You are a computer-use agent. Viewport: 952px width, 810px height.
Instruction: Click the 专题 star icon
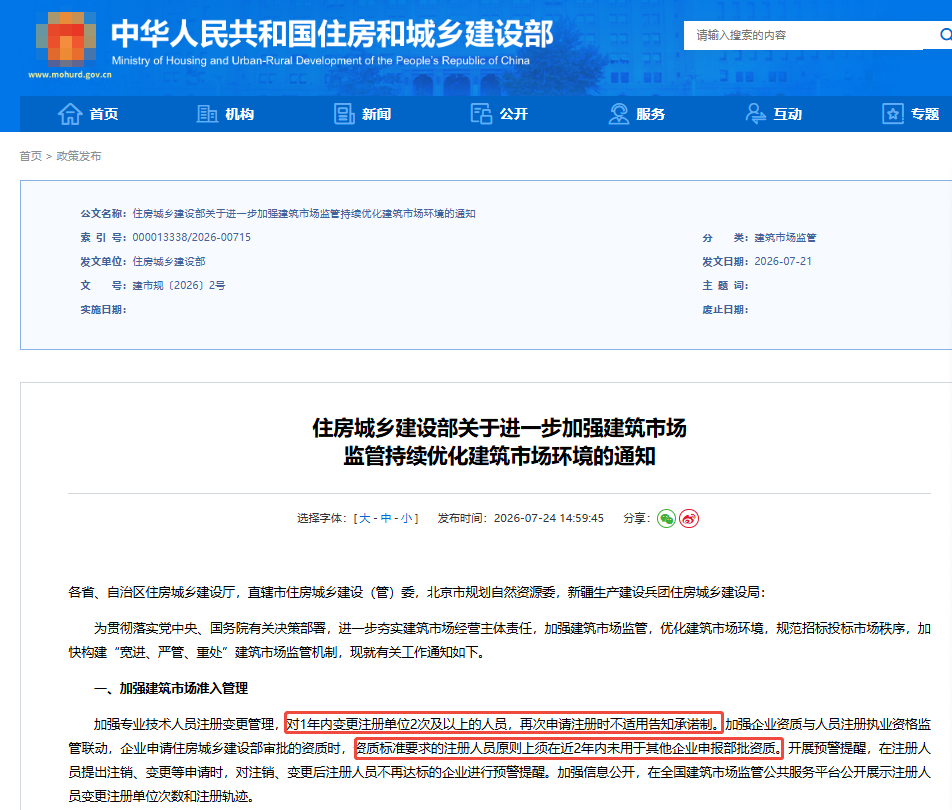pyautogui.click(x=892, y=114)
